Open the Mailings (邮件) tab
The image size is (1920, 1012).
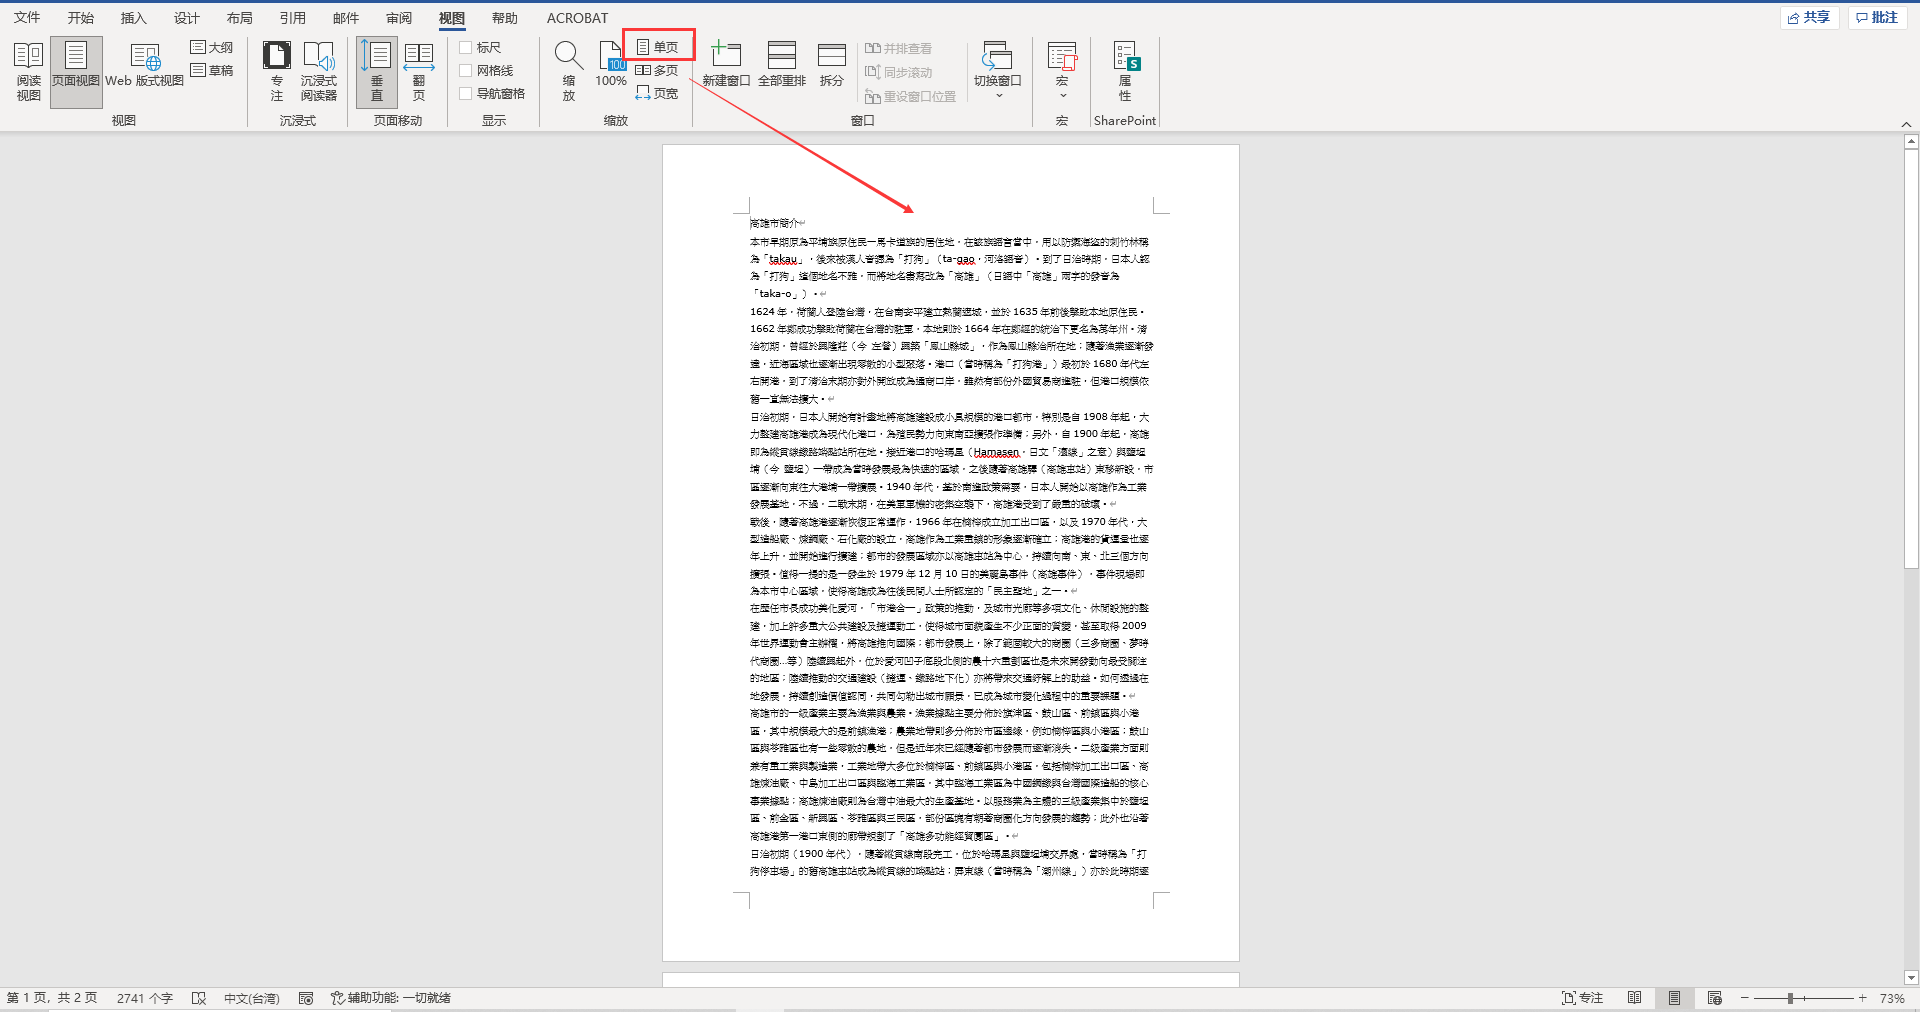346,17
